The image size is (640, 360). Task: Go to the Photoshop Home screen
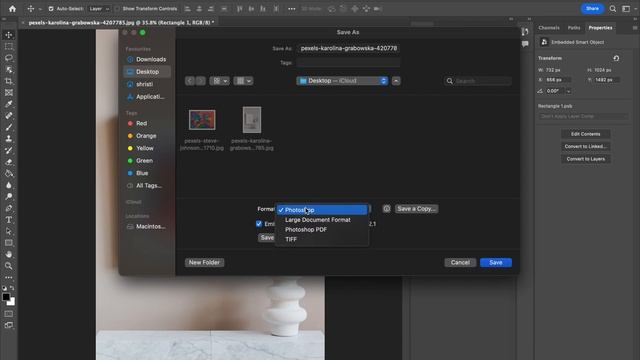[x=12, y=9]
